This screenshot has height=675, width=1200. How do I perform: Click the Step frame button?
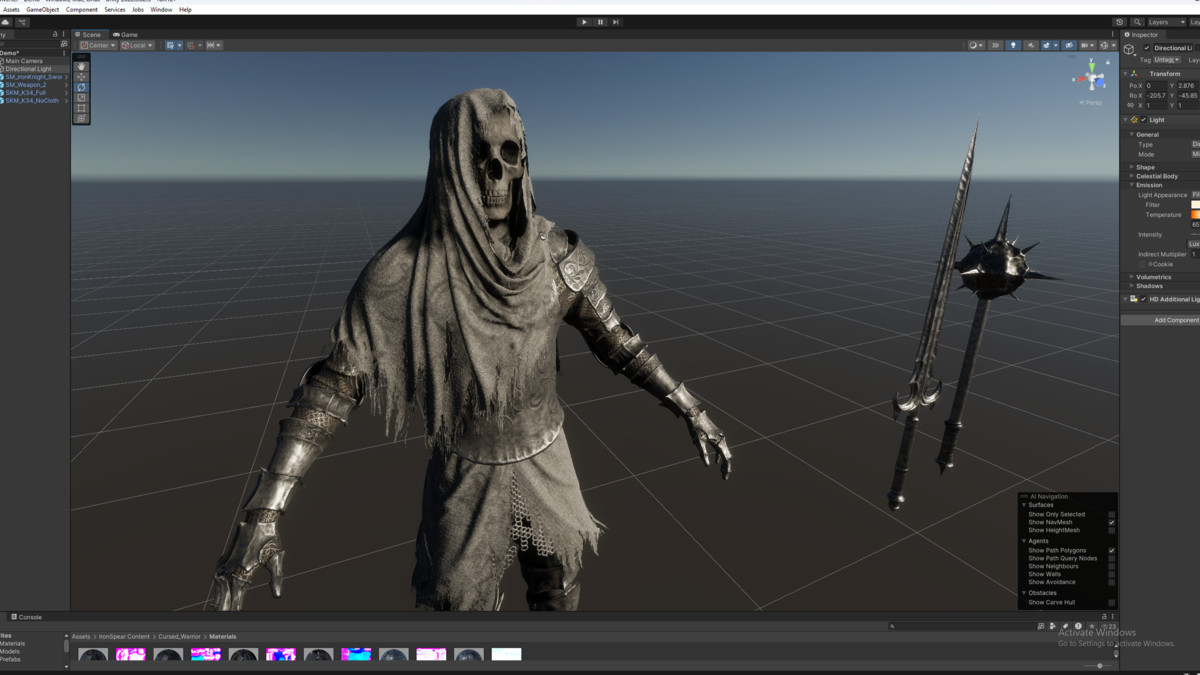pos(615,22)
